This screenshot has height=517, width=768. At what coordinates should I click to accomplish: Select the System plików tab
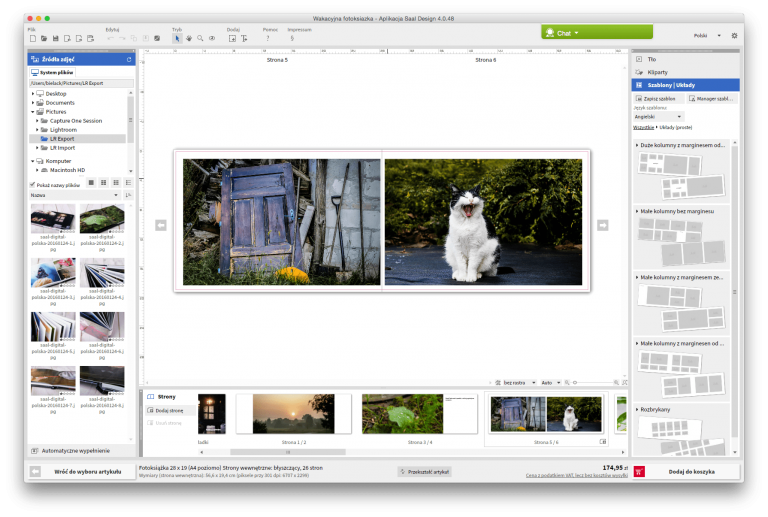pyautogui.click(x=52, y=72)
